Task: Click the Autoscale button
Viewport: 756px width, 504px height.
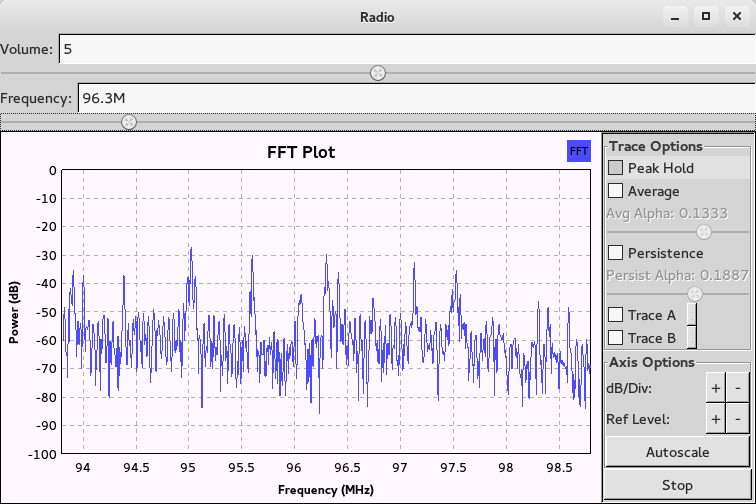Action: point(677,452)
